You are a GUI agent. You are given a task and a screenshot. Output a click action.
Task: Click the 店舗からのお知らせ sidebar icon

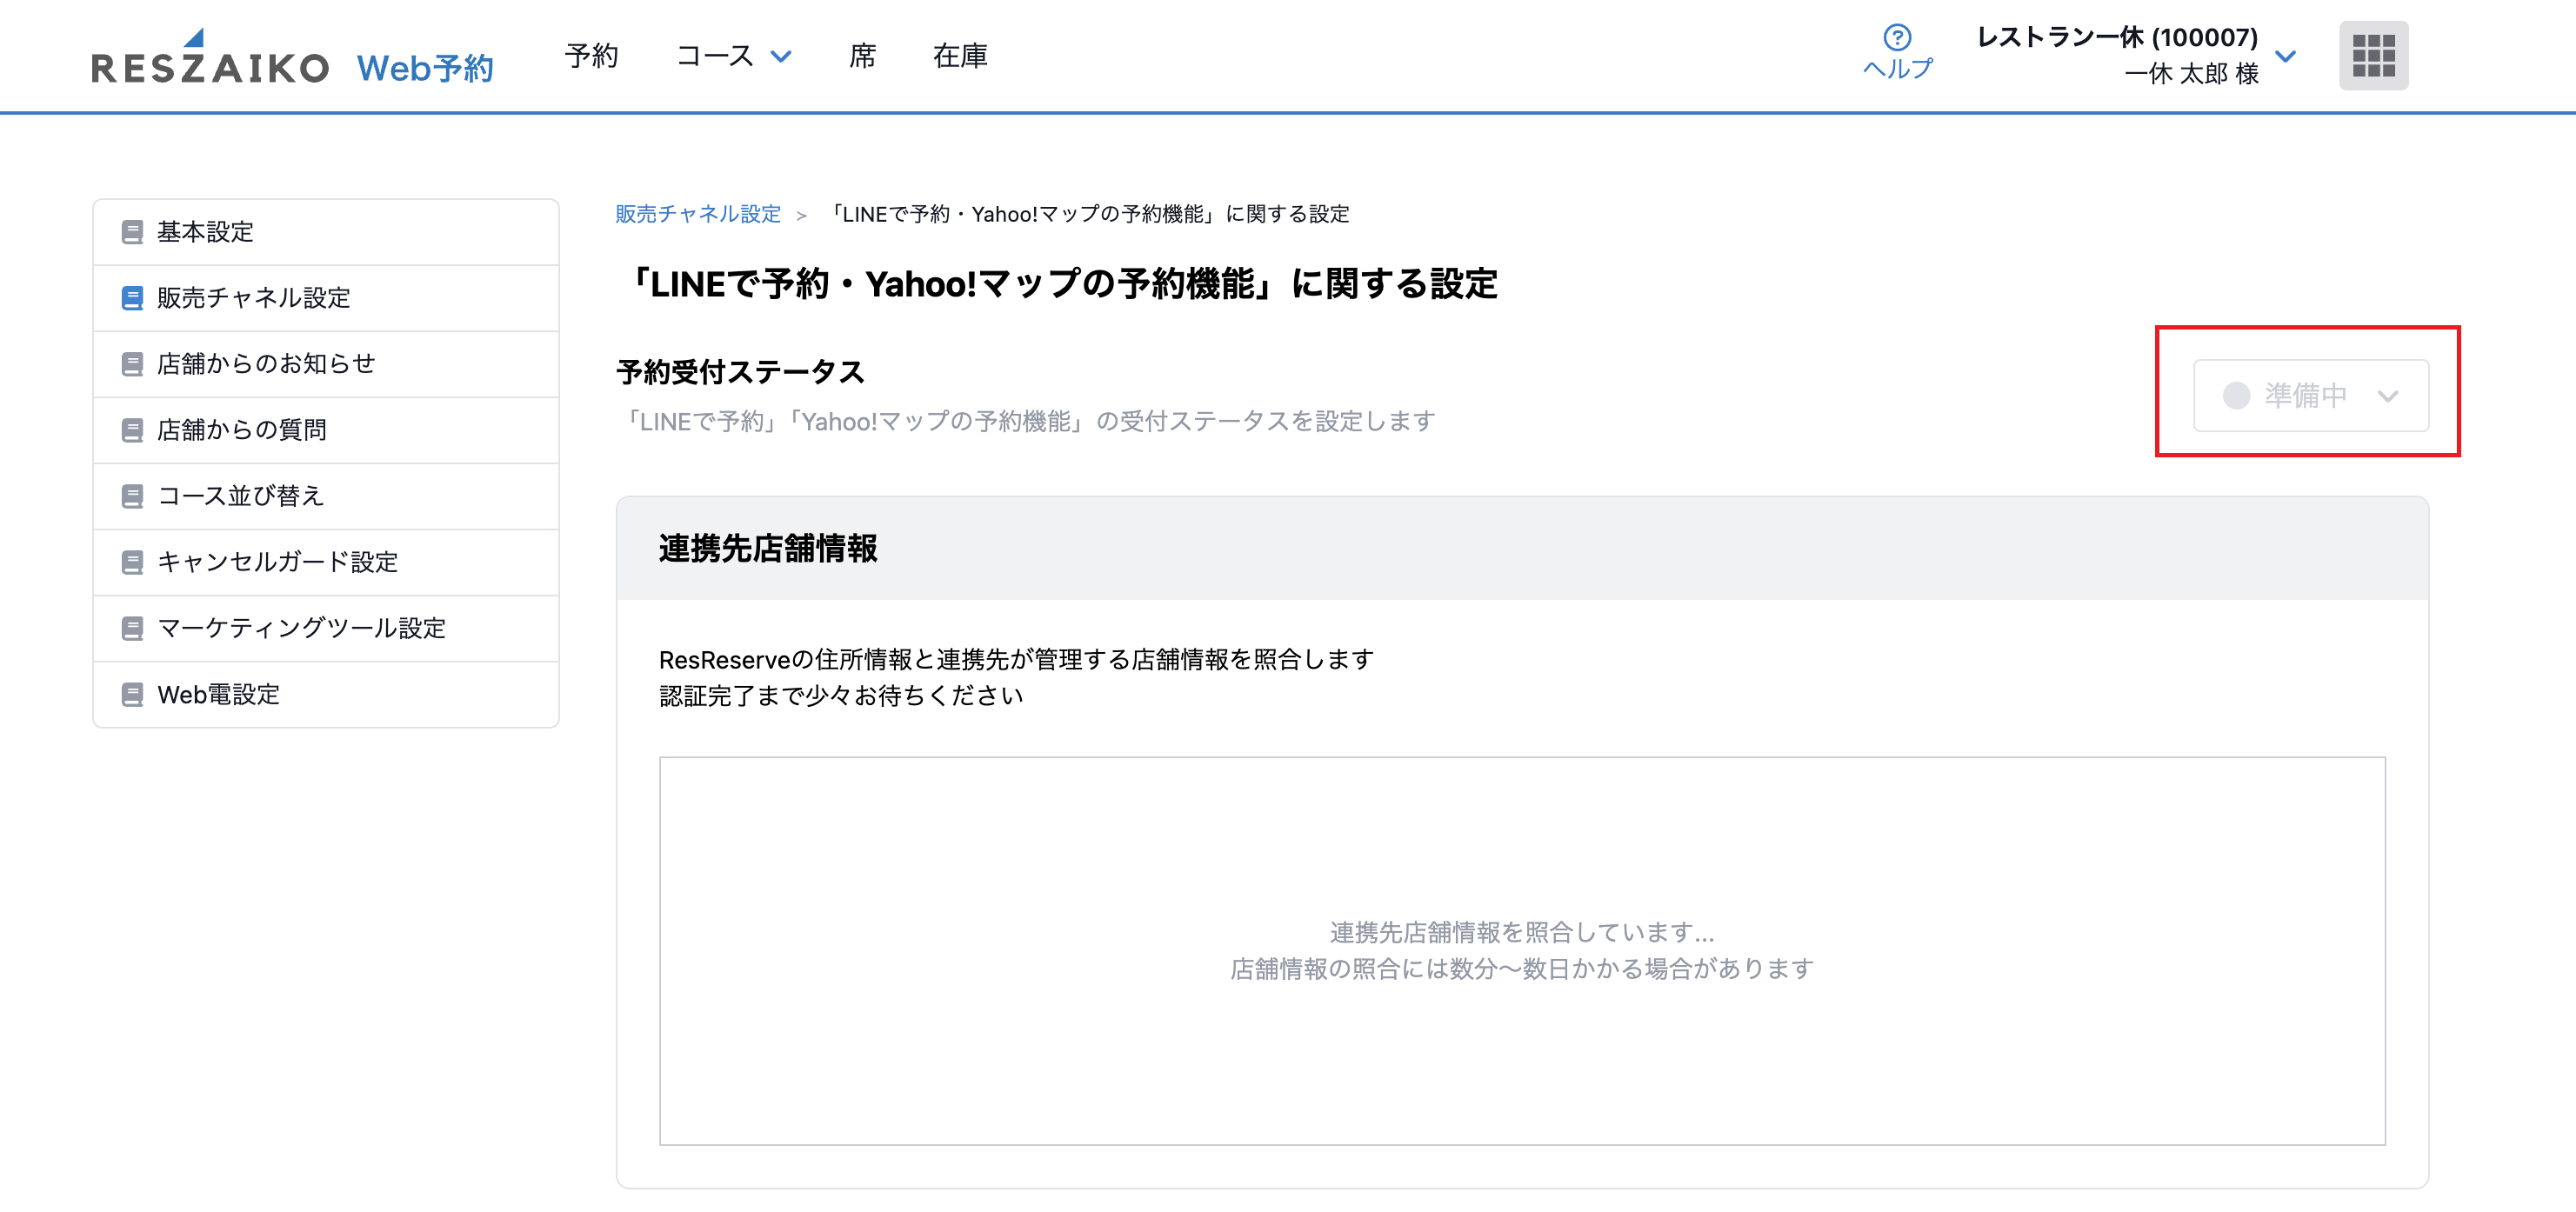pyautogui.click(x=132, y=364)
